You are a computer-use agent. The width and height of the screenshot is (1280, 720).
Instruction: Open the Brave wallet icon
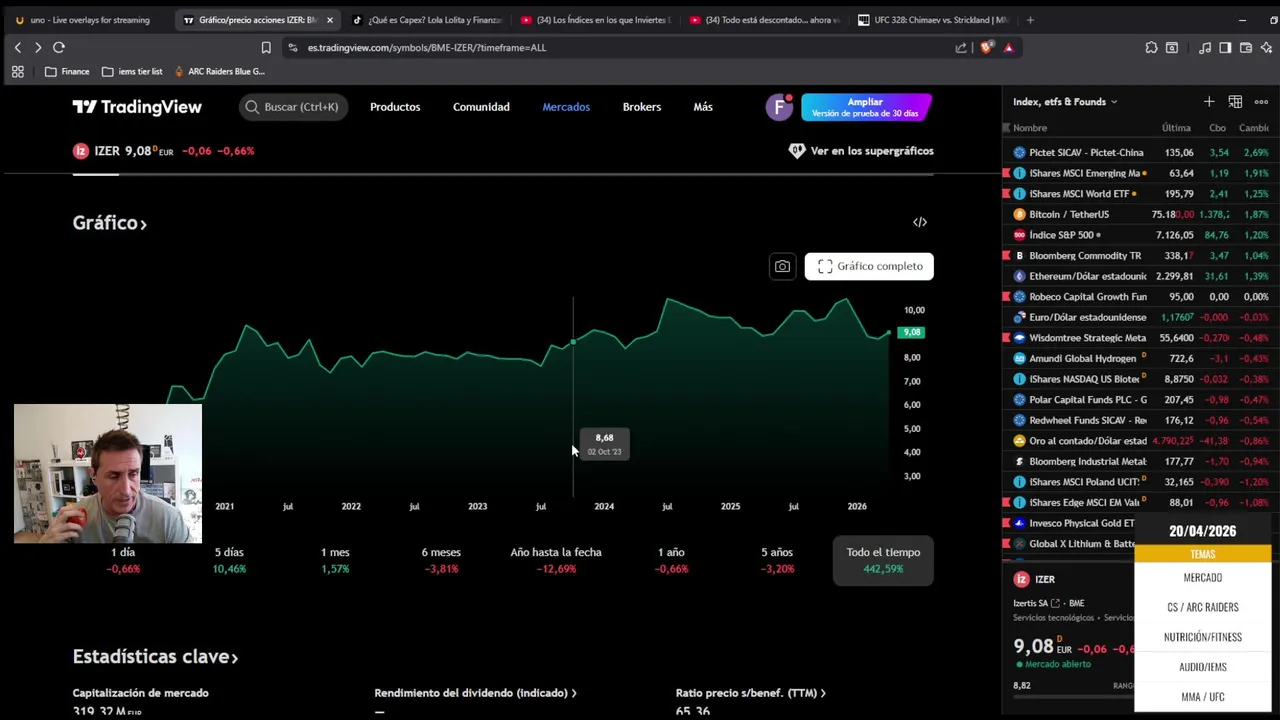point(1246,47)
